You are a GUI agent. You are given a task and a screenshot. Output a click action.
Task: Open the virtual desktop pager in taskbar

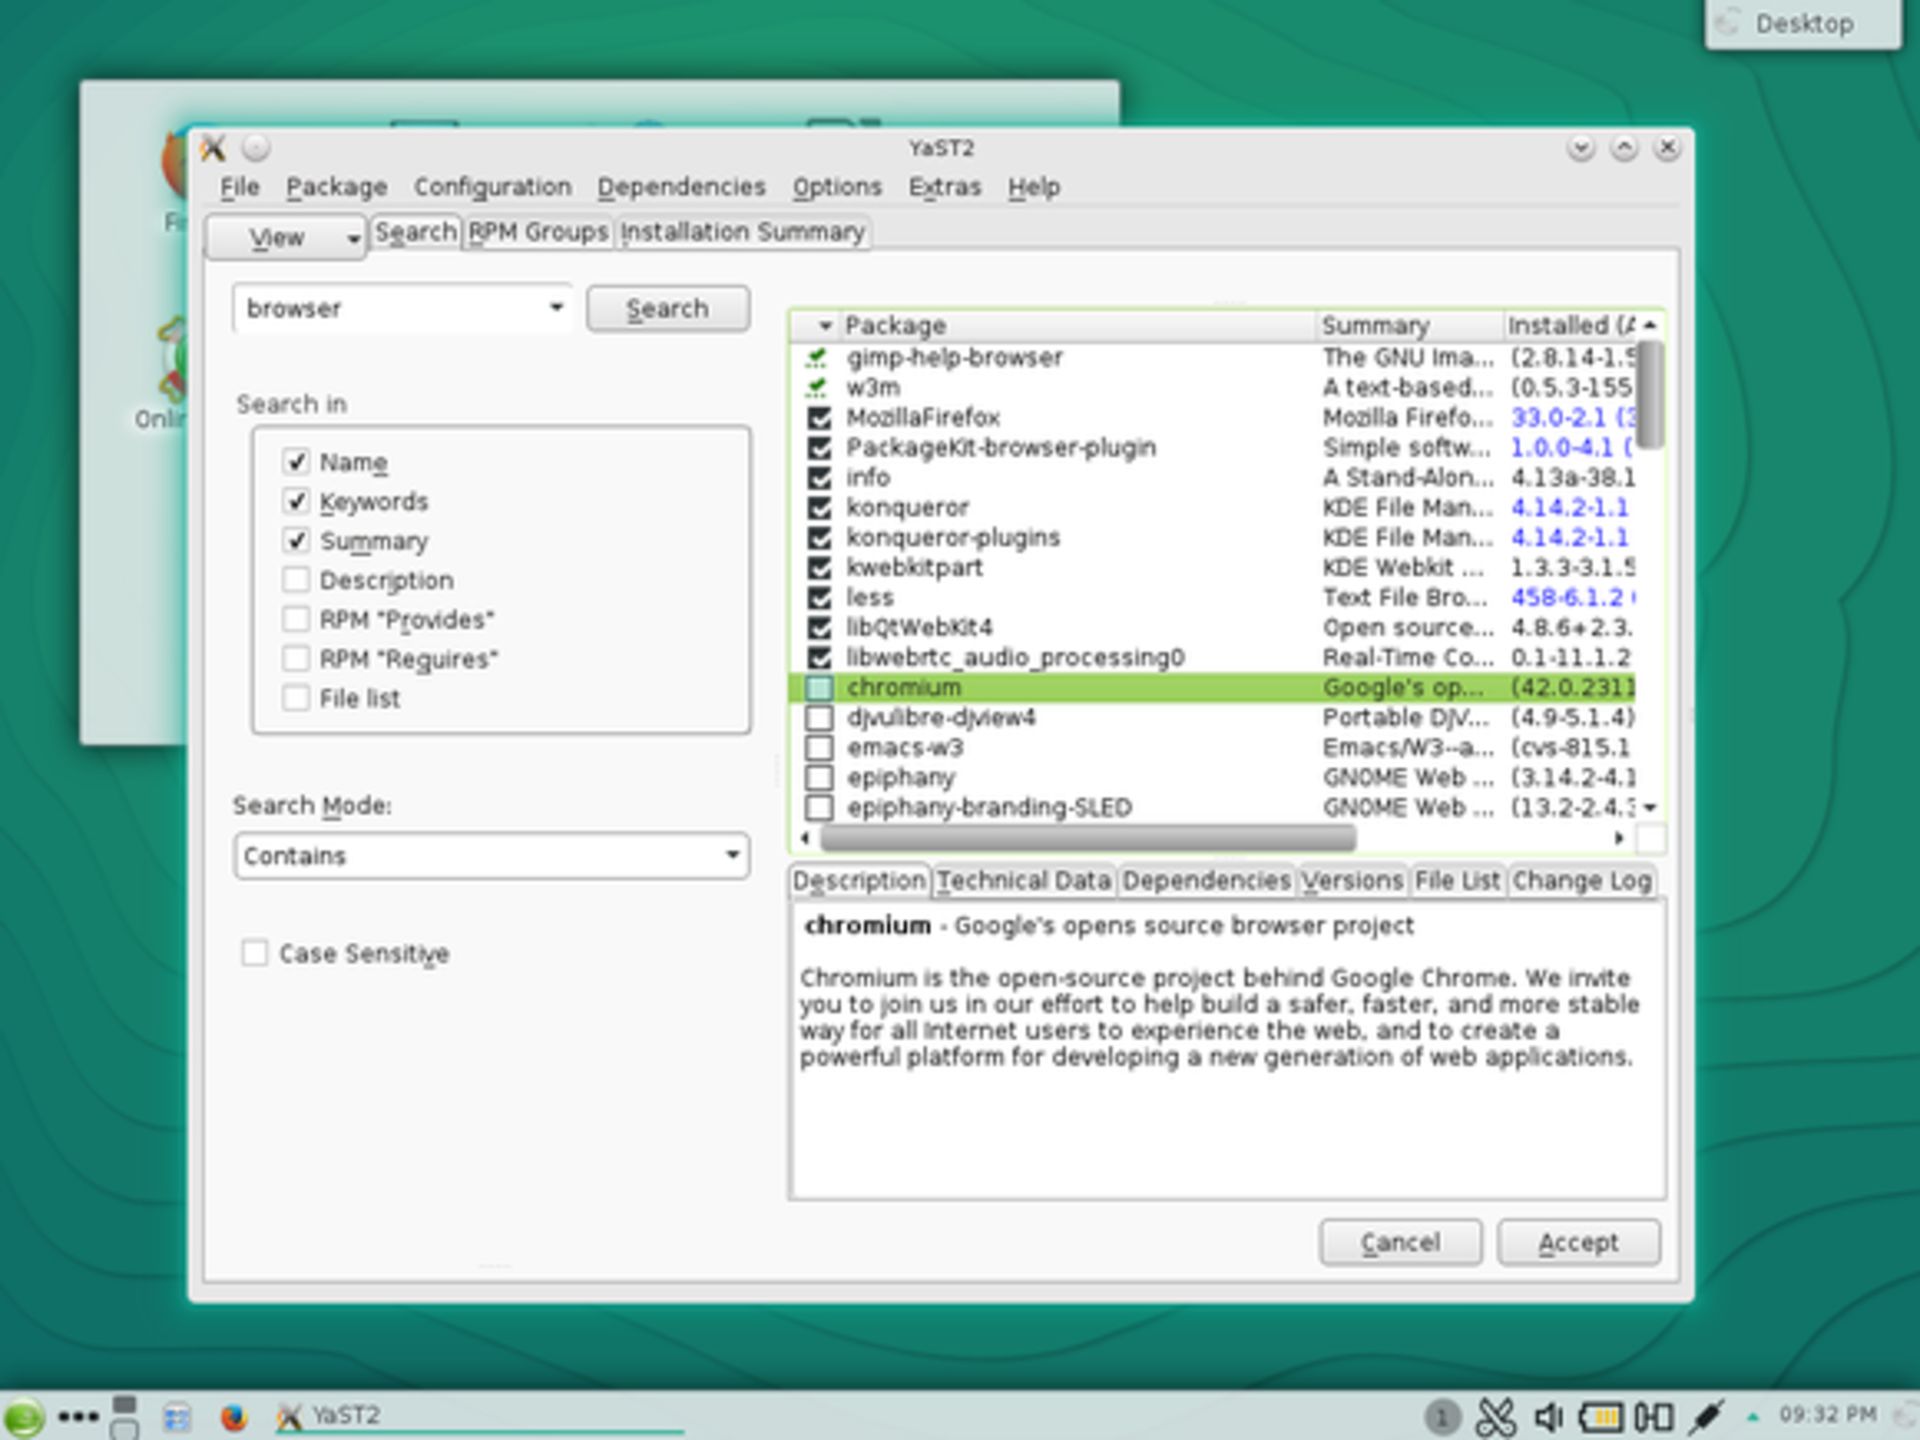click(125, 1417)
